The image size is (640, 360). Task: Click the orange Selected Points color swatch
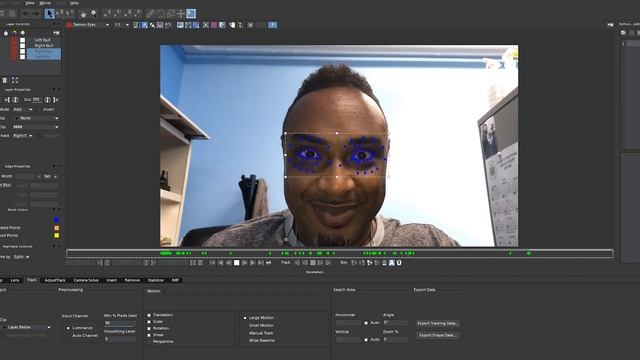point(56,228)
